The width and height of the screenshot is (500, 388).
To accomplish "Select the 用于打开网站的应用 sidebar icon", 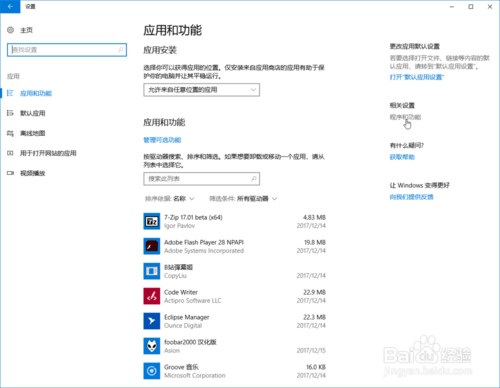I will click(10, 153).
